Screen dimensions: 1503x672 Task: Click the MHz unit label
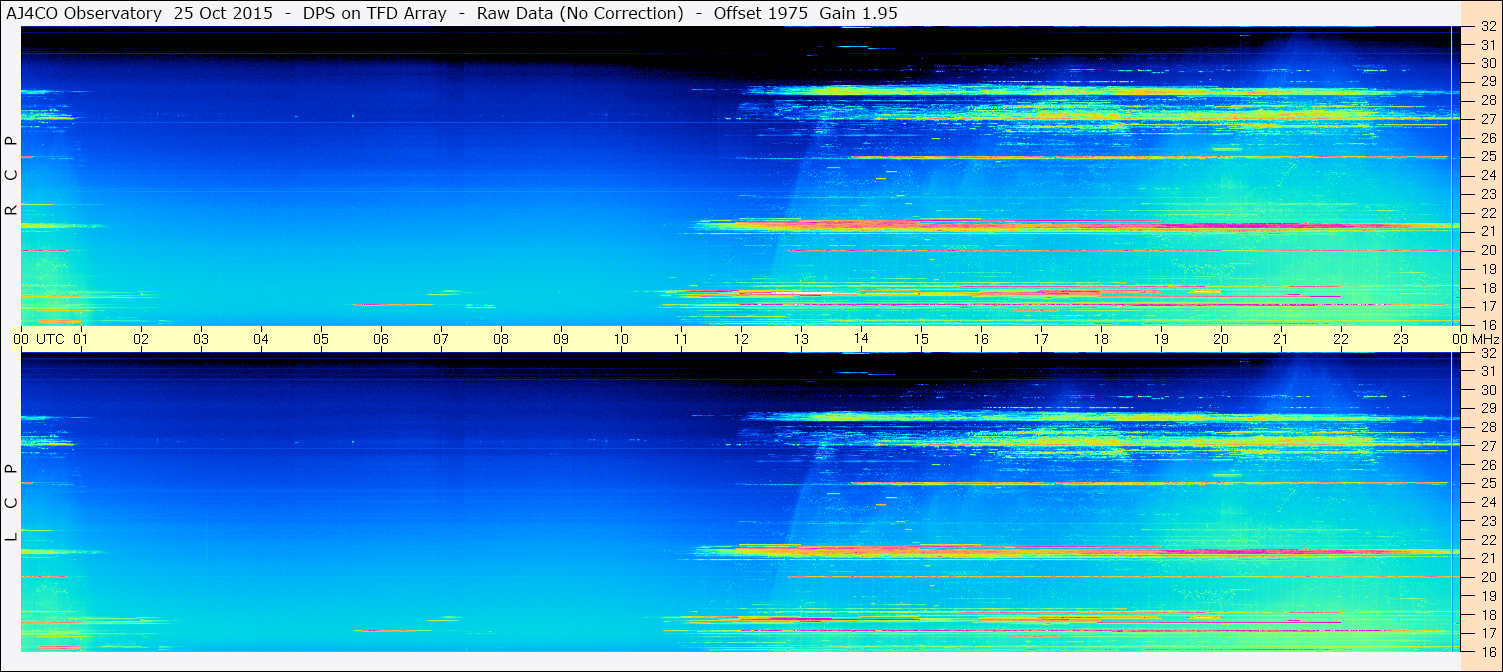tap(1485, 339)
